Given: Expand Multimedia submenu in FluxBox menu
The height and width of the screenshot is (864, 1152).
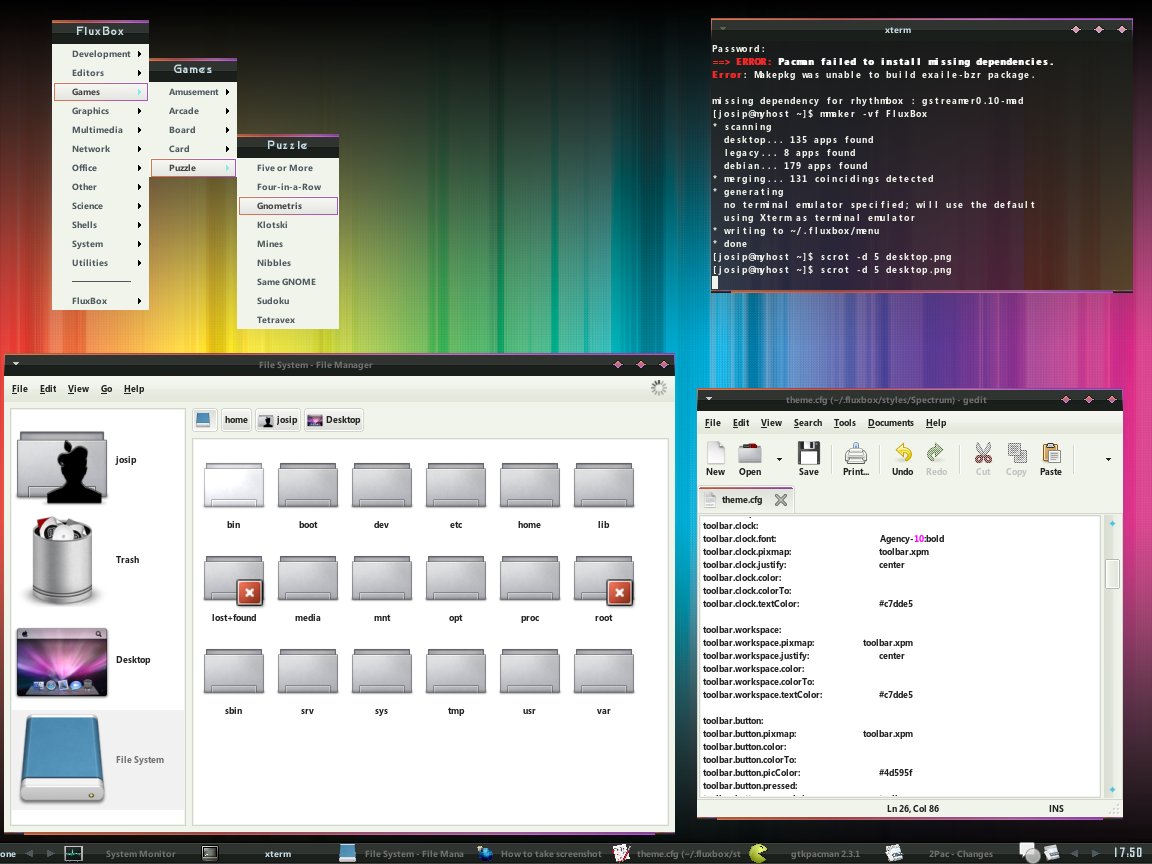Looking at the screenshot, I should click(x=101, y=130).
